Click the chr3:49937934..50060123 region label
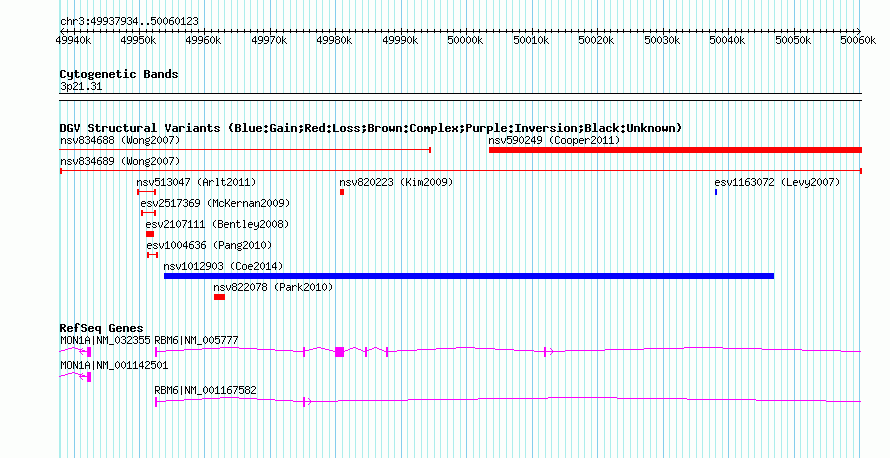This screenshot has width=890, height=458. 129,21
